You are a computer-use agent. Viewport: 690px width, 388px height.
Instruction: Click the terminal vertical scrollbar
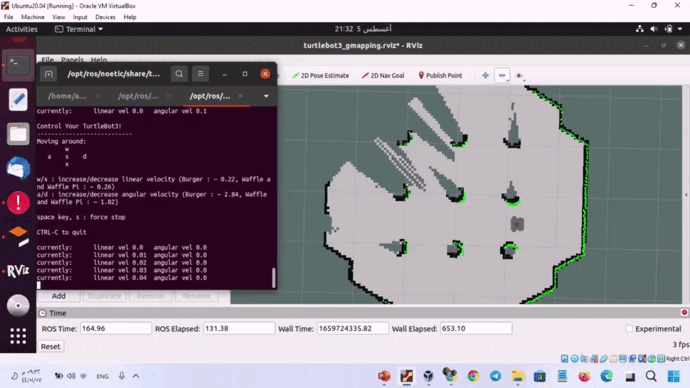click(274, 278)
